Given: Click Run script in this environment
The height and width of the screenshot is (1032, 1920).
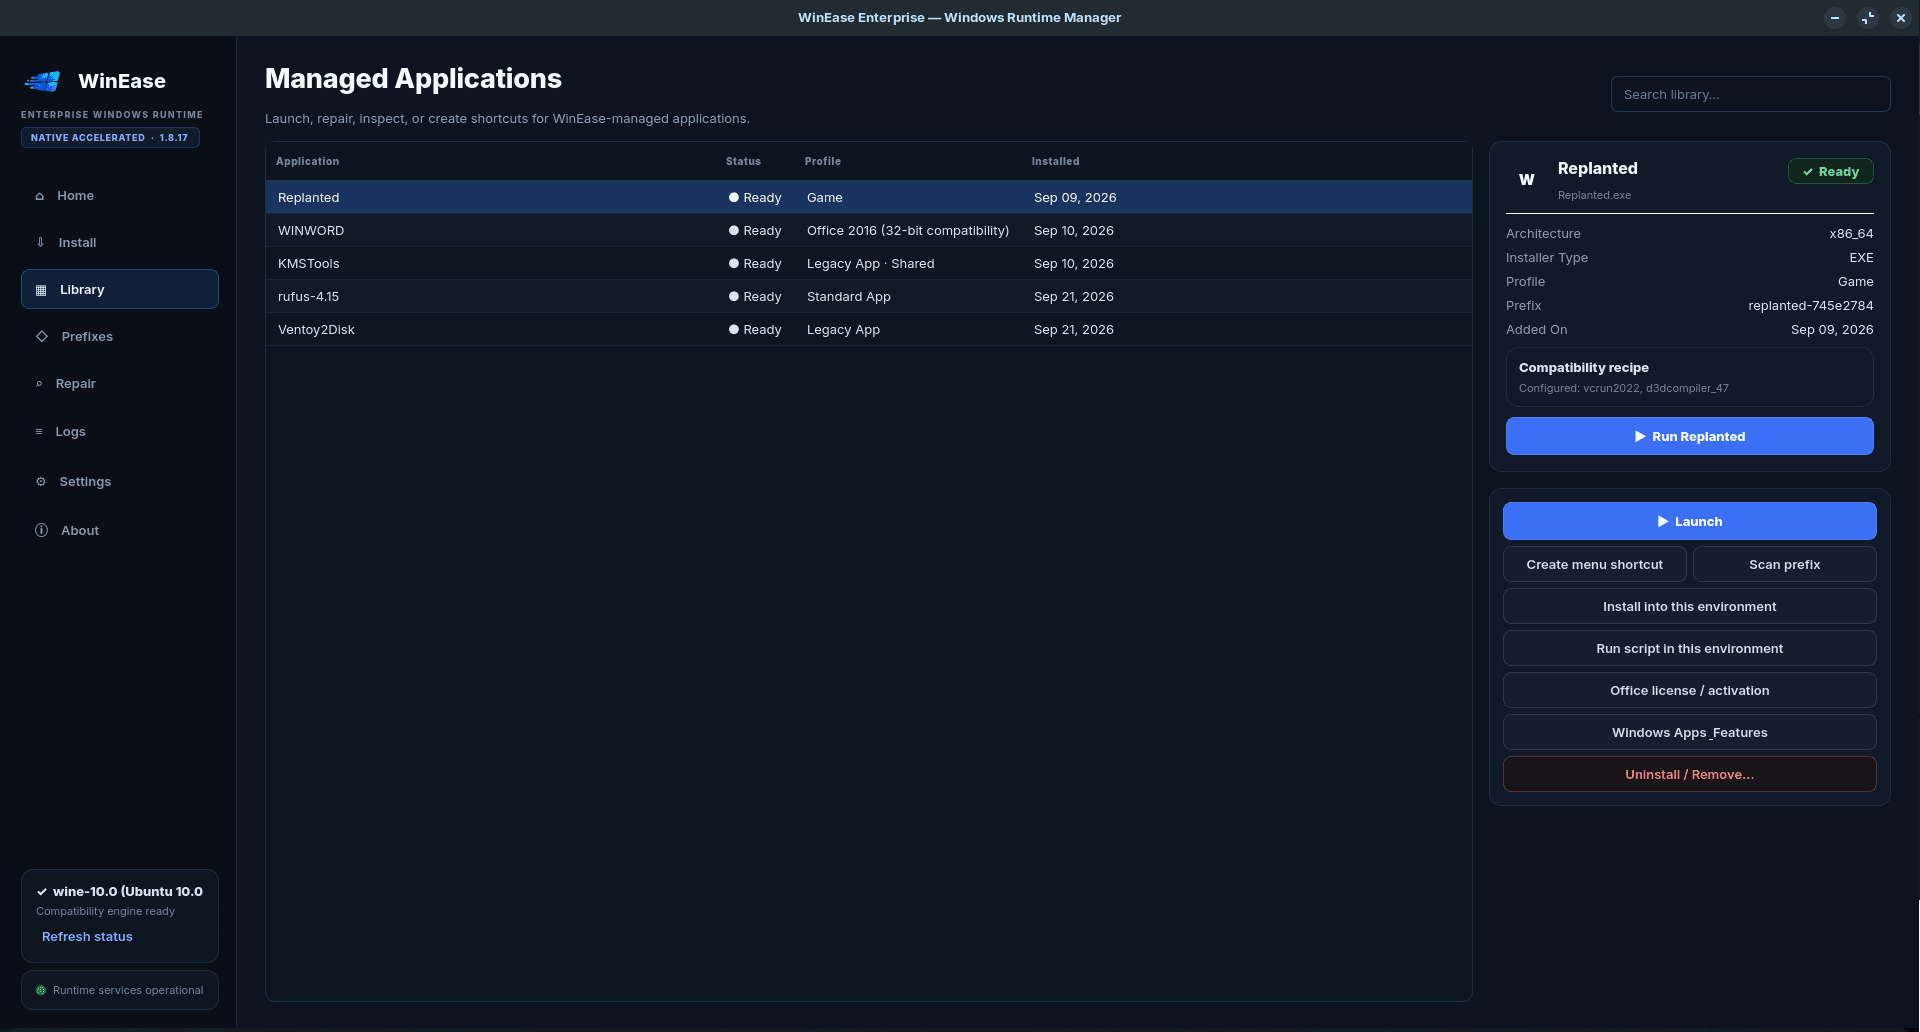Looking at the screenshot, I should (1690, 648).
